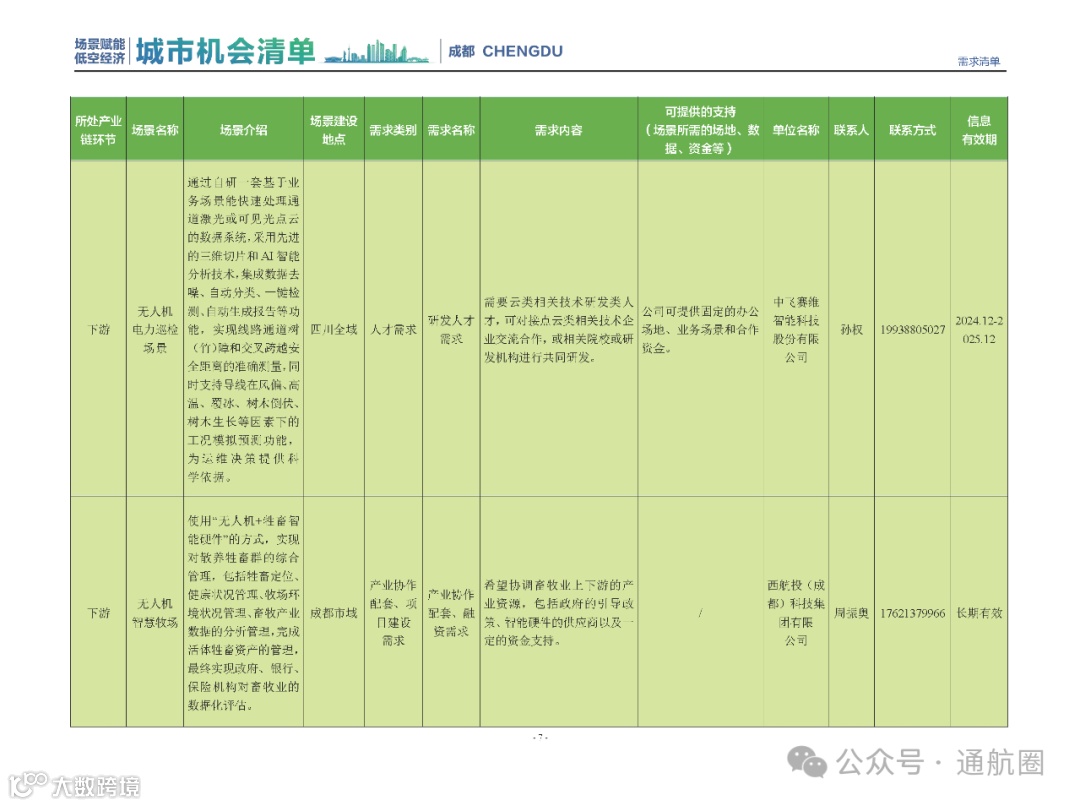The height and width of the screenshot is (806, 1080).
Task: Select the 场景名称 column header
Action: point(155,130)
